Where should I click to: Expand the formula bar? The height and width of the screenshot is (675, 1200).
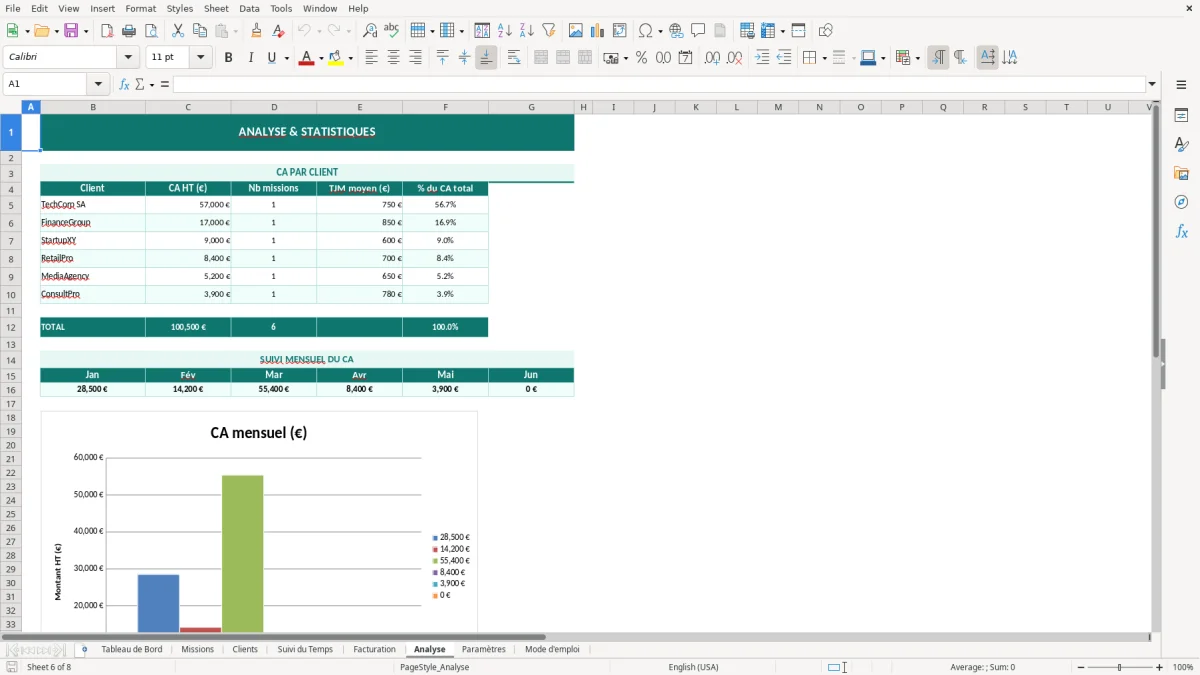(x=1152, y=84)
